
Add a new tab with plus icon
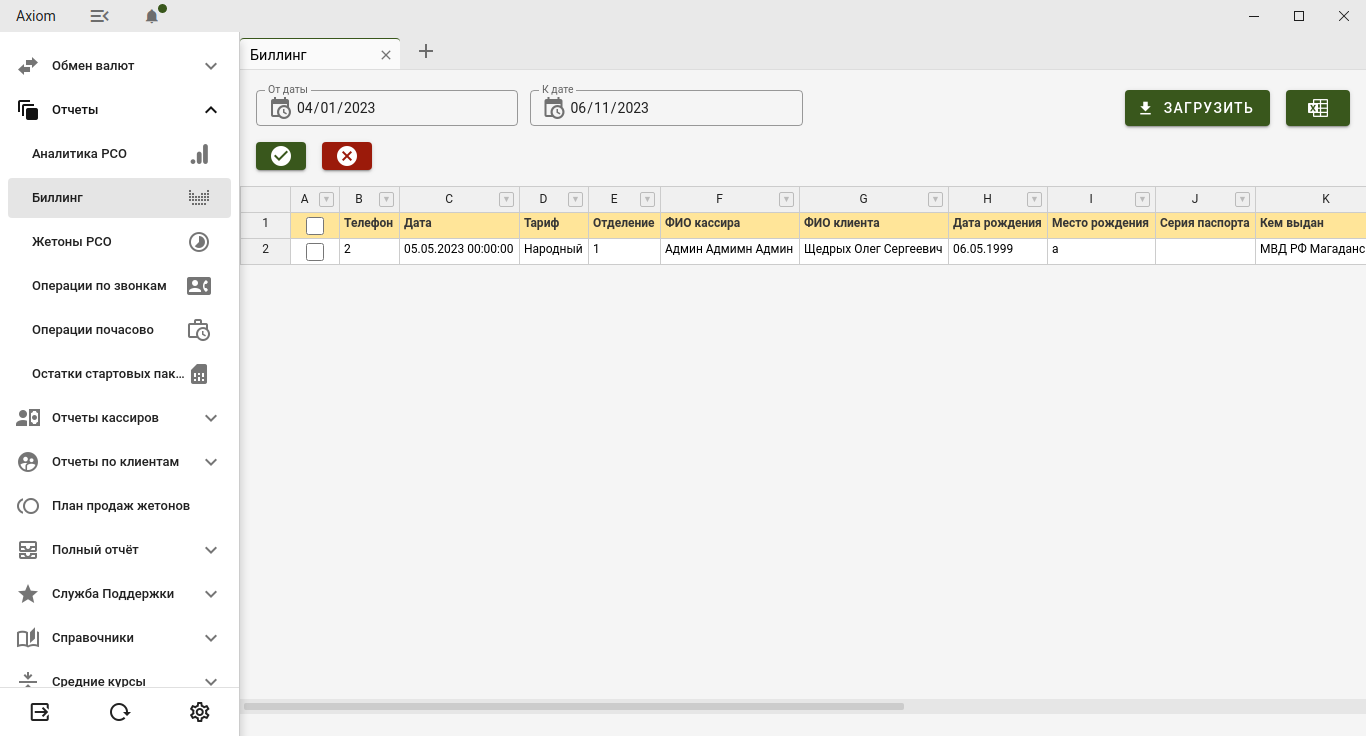pos(425,51)
